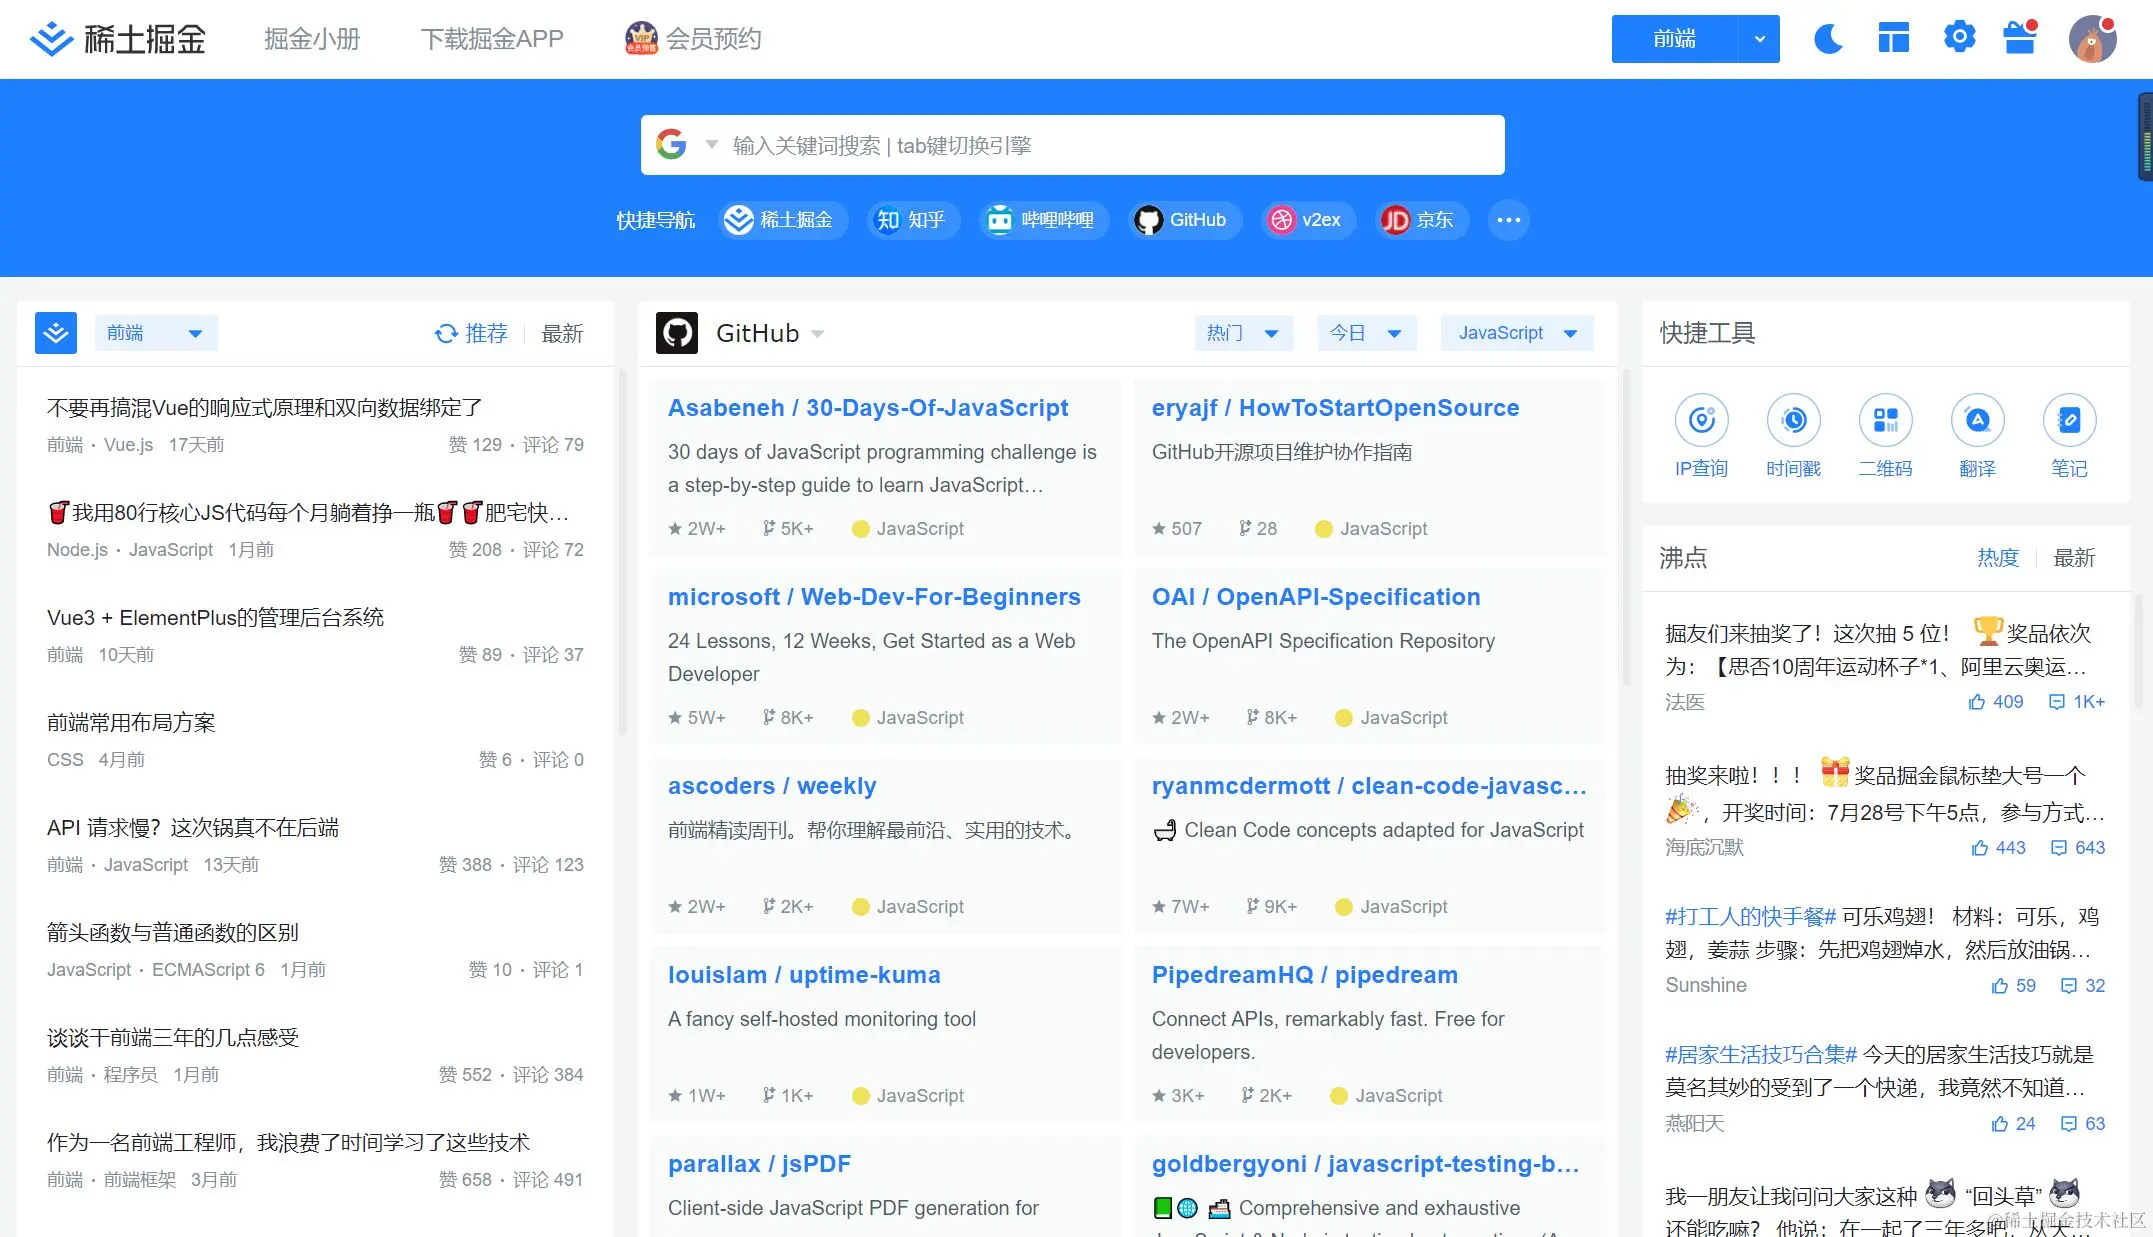Open settings via the gear icon

(1959, 38)
